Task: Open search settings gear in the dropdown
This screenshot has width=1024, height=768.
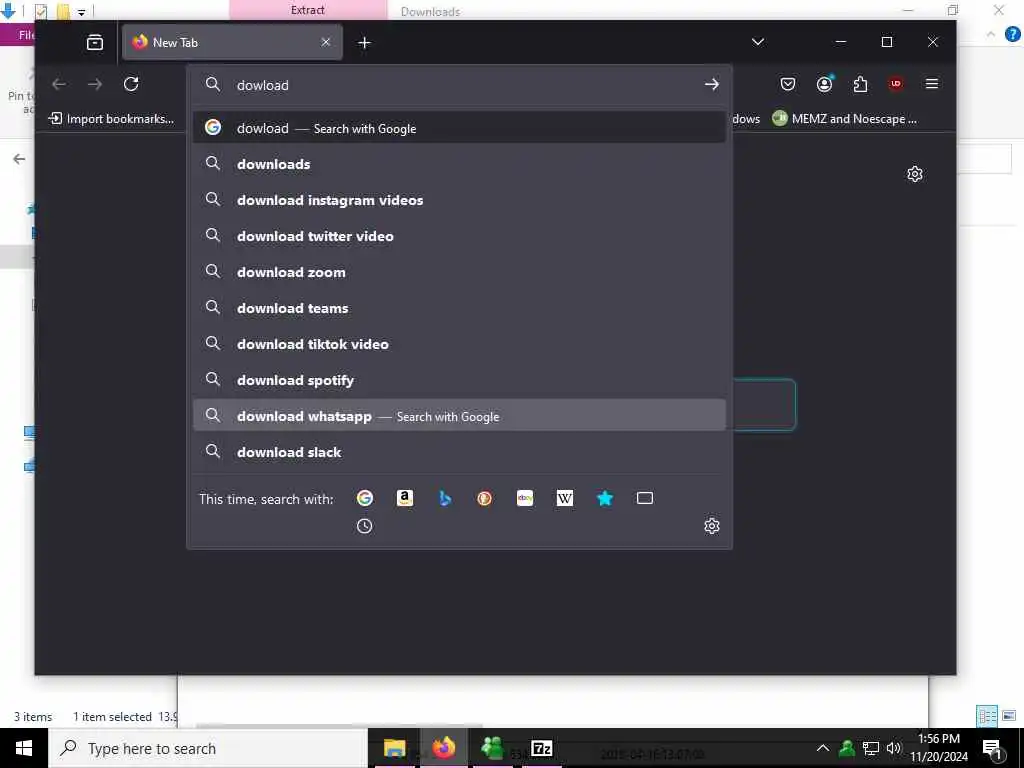Action: (x=712, y=526)
